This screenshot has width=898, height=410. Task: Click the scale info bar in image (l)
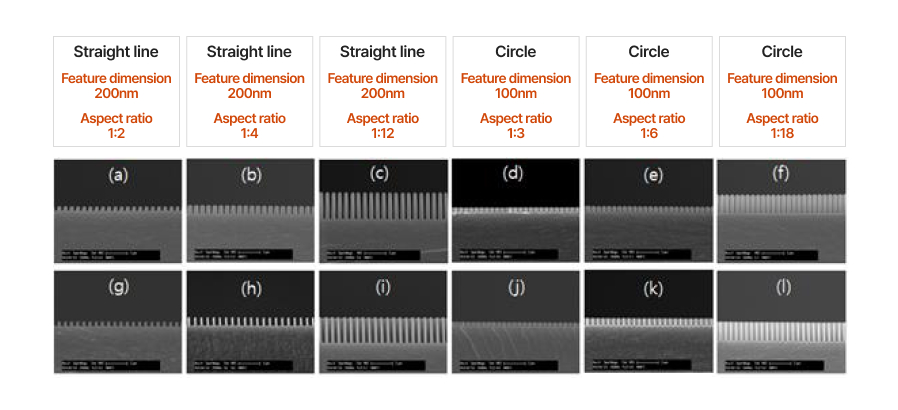(x=775, y=365)
